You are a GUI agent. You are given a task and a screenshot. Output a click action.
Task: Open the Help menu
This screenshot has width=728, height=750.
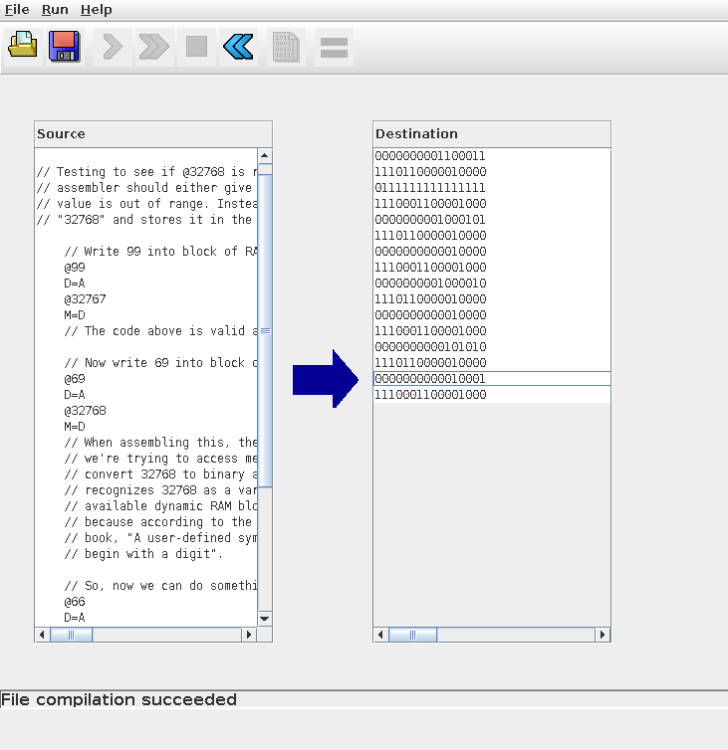click(x=96, y=10)
